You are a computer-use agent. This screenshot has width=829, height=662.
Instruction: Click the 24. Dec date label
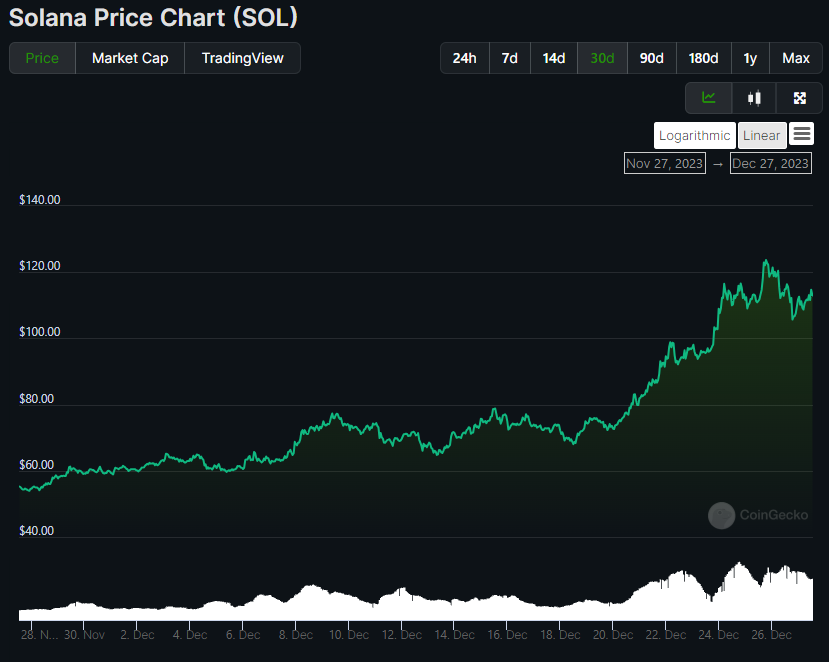click(x=719, y=635)
